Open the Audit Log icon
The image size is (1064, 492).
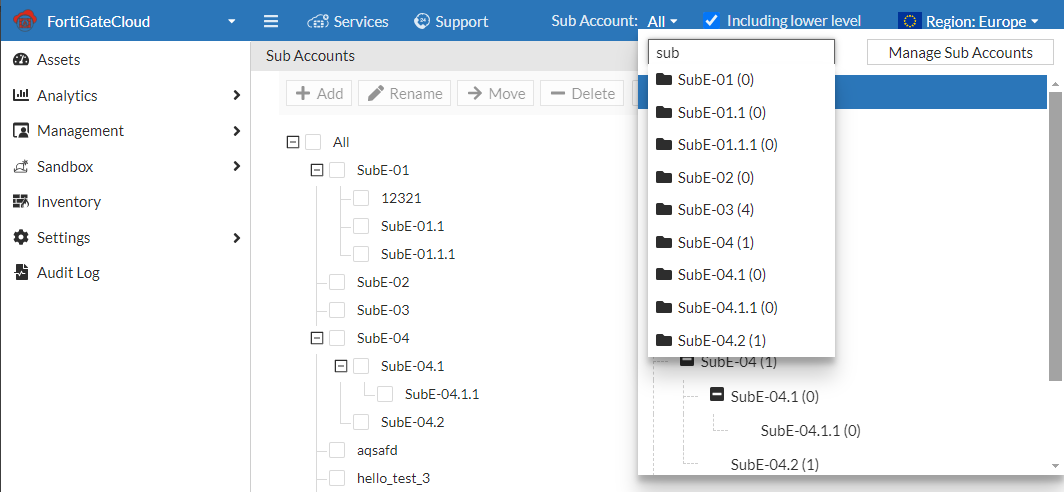coord(20,273)
